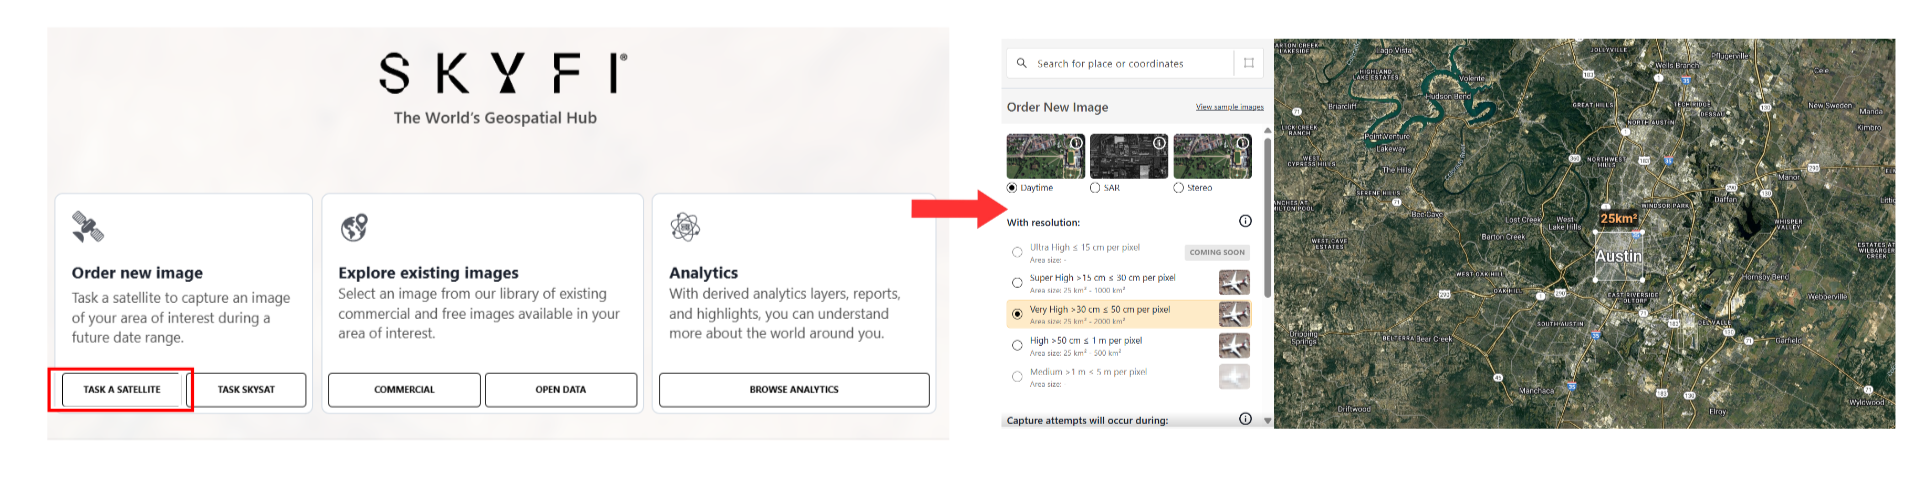Open the Commercial existing images option

pos(404,390)
